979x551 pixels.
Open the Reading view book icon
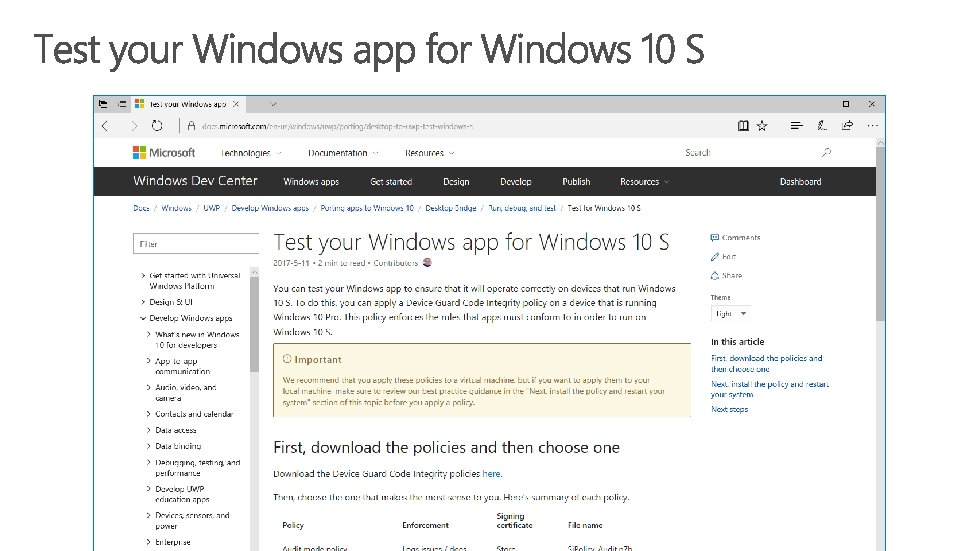[x=743, y=126]
